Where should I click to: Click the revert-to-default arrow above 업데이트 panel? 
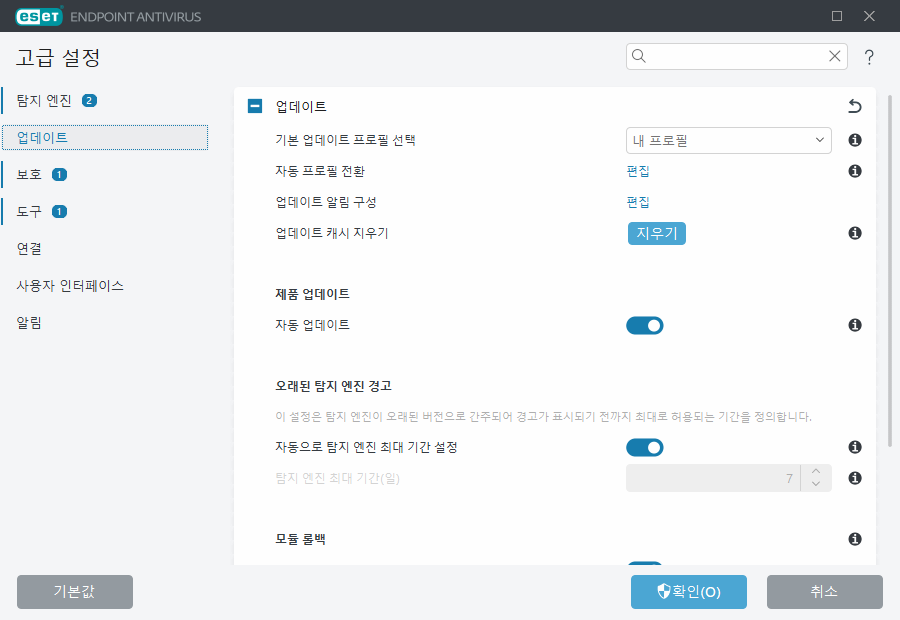(x=855, y=104)
